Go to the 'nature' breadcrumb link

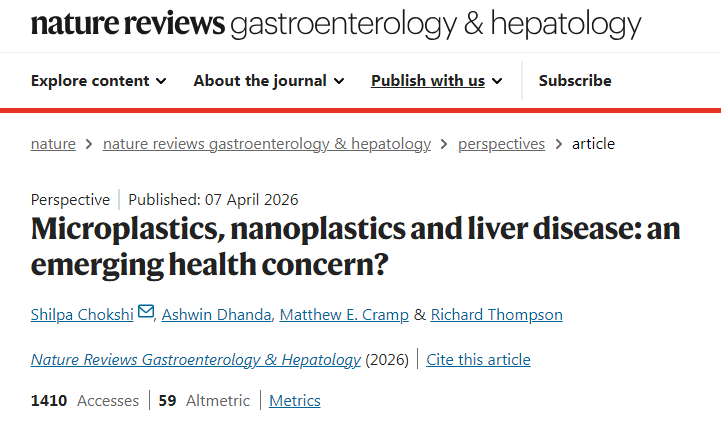click(x=53, y=144)
